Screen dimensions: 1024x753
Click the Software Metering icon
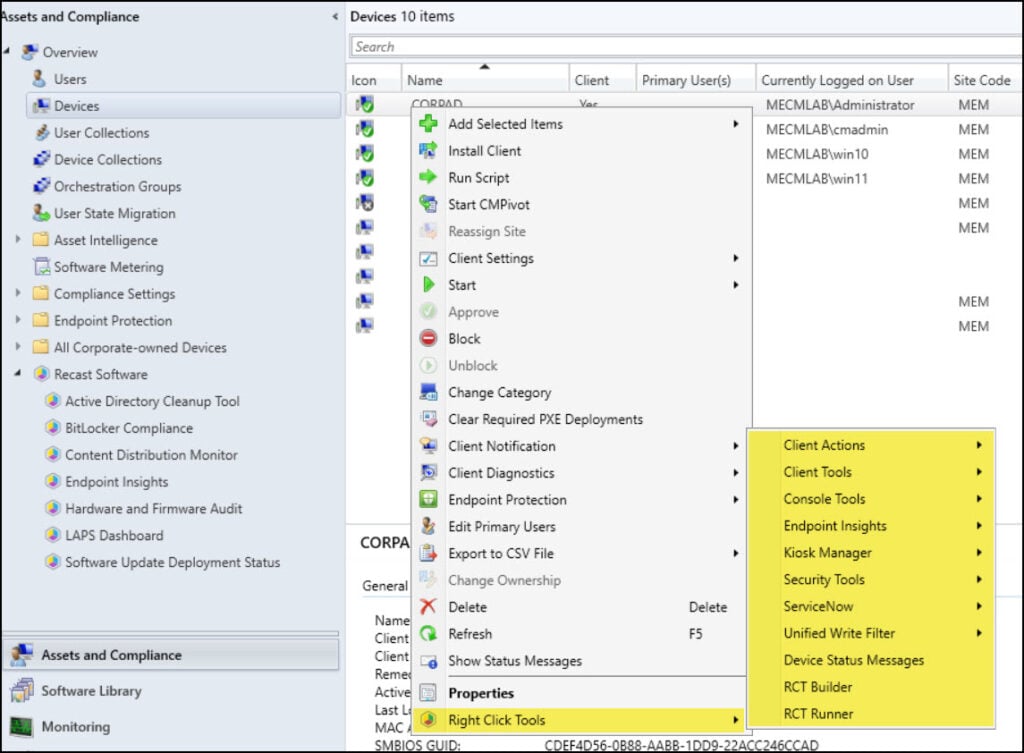point(41,266)
